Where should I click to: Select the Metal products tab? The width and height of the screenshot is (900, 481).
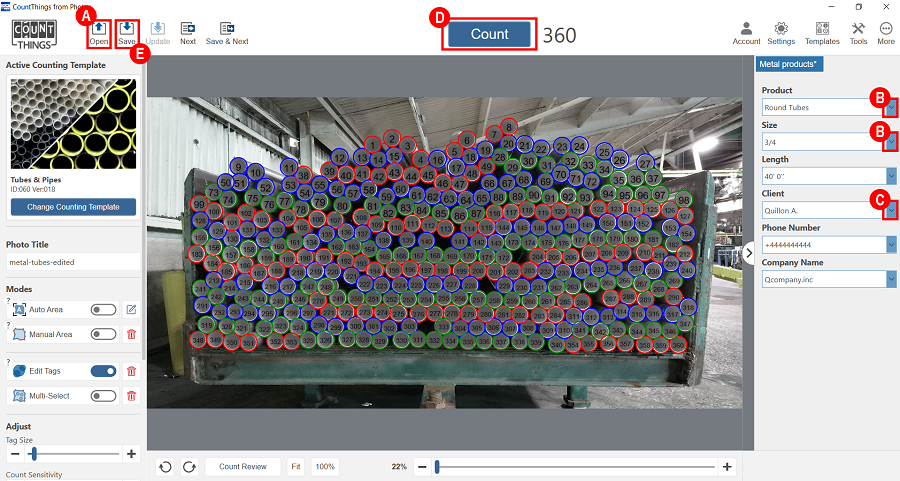pyautogui.click(x=791, y=65)
